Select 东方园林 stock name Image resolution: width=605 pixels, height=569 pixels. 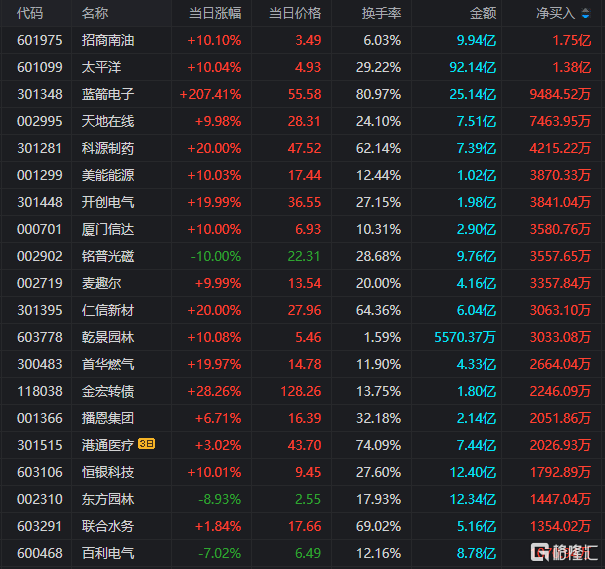coord(108,499)
